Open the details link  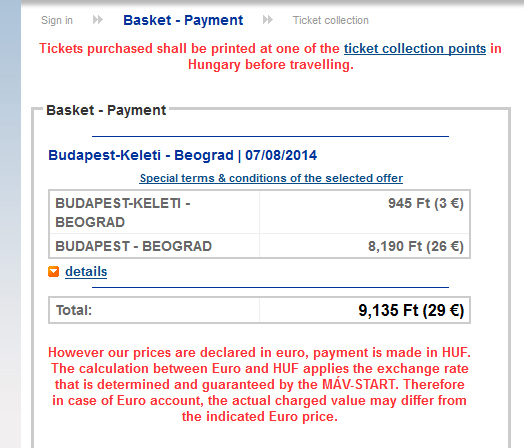86,272
